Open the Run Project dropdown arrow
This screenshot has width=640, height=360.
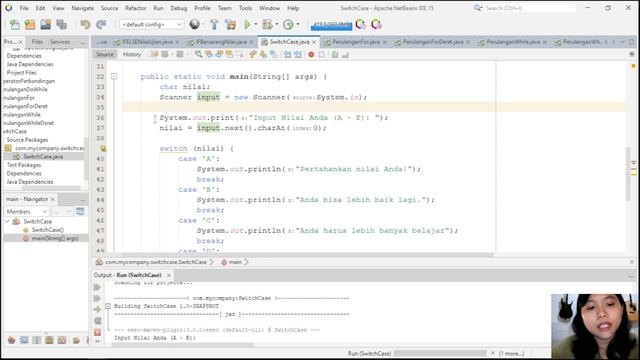click(x=256, y=24)
